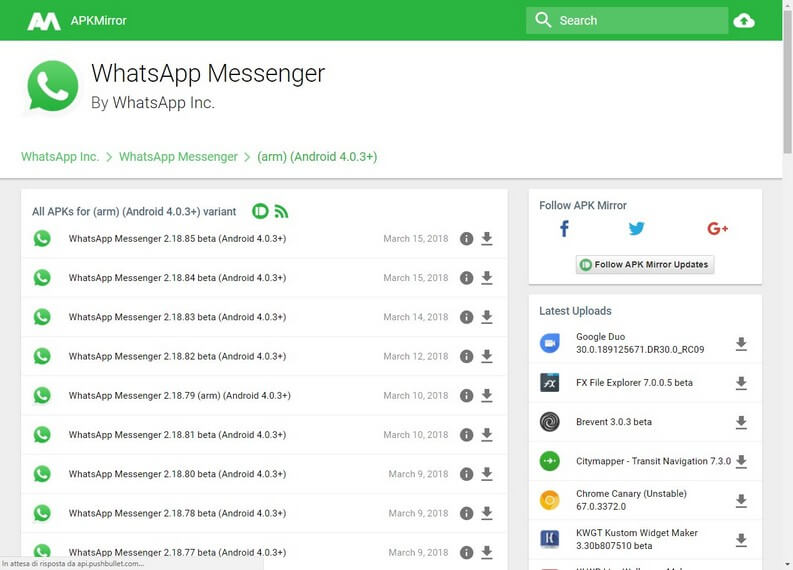This screenshot has width=793, height=570.
Task: Download KWGT Kustom Widget Maker beta
Action: [x=741, y=540]
